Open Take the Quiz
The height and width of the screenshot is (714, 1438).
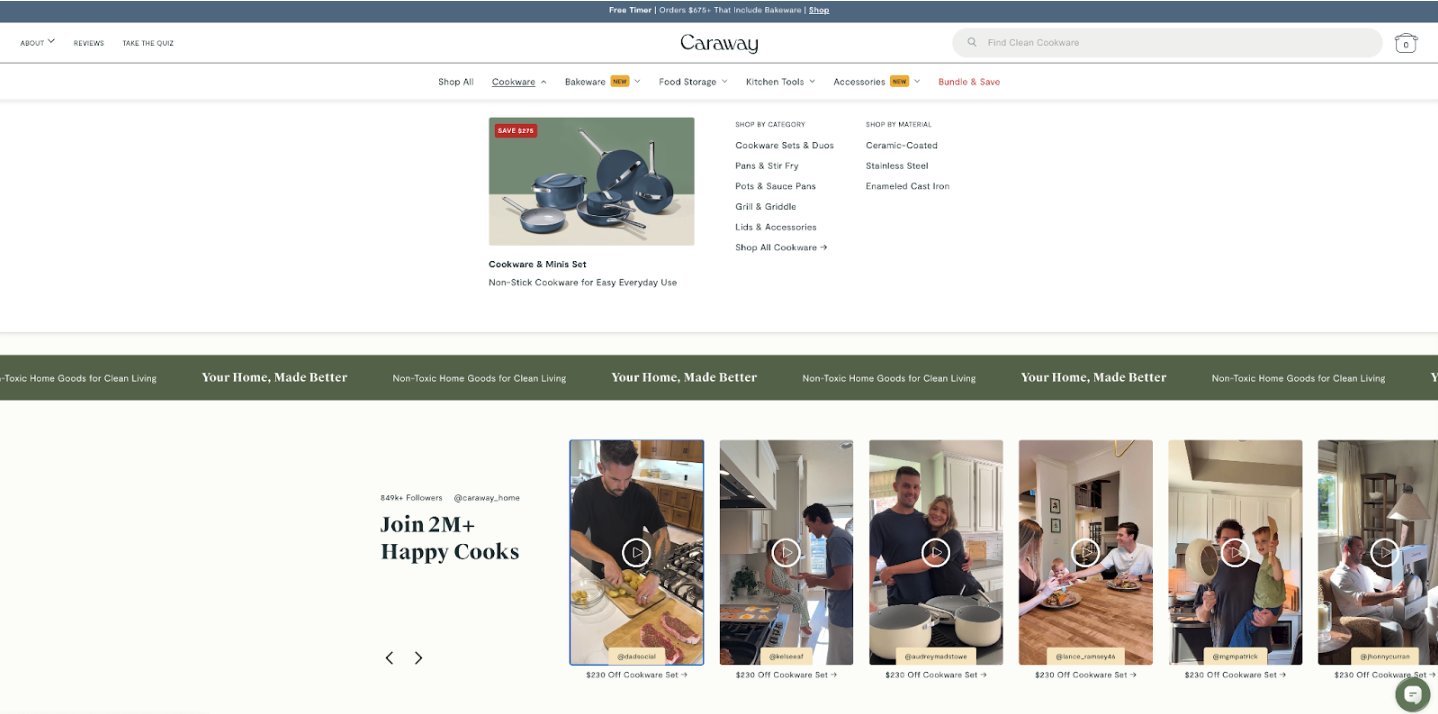[148, 43]
